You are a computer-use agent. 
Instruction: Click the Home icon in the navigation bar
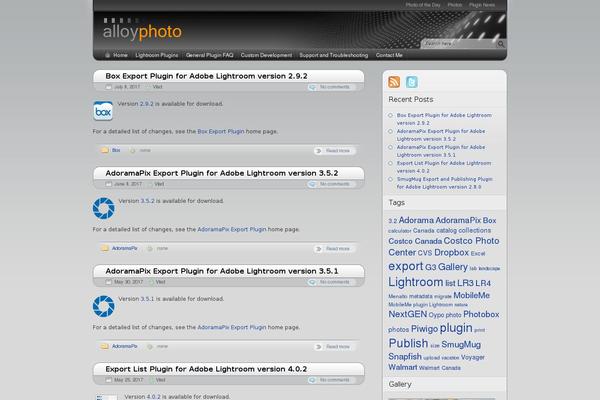(108, 55)
